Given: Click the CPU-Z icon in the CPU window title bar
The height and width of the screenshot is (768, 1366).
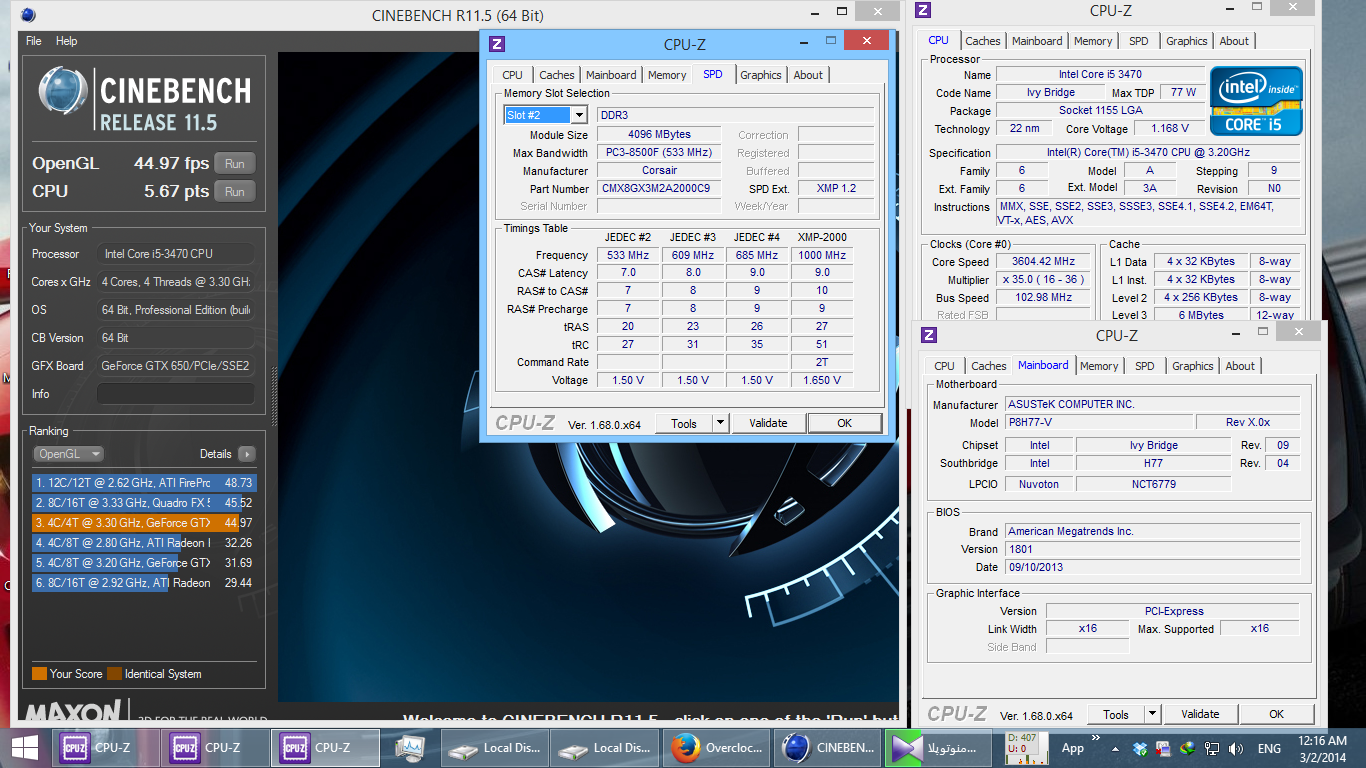Looking at the screenshot, I should 923,10.
